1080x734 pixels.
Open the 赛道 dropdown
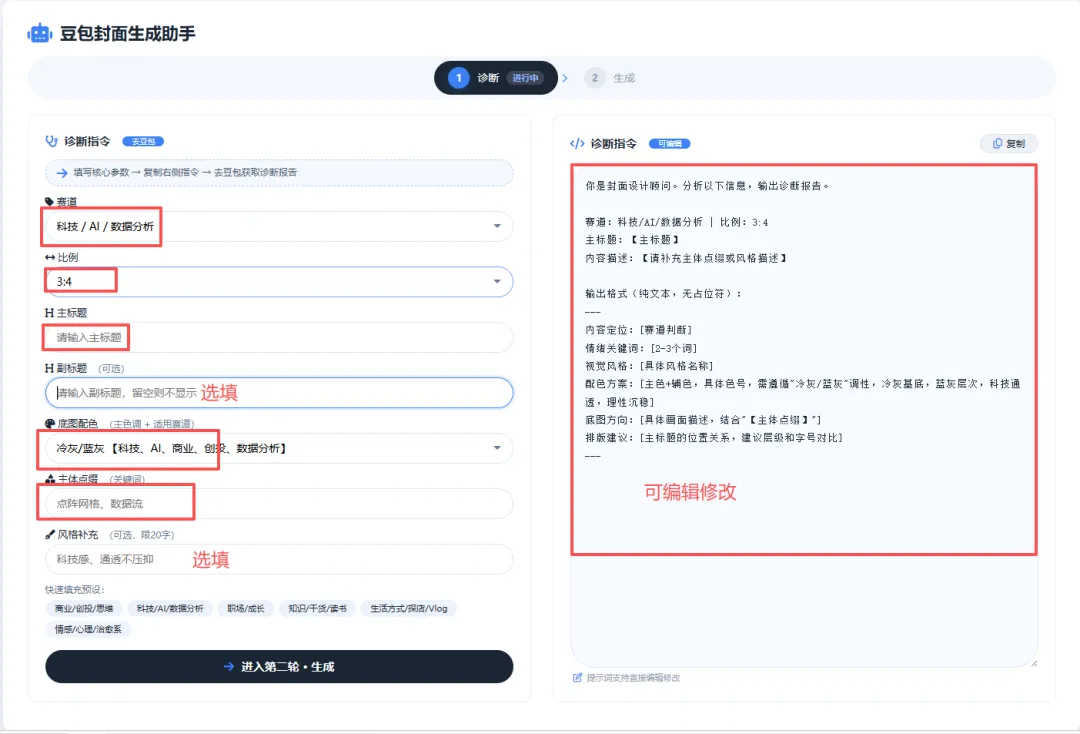coord(279,226)
